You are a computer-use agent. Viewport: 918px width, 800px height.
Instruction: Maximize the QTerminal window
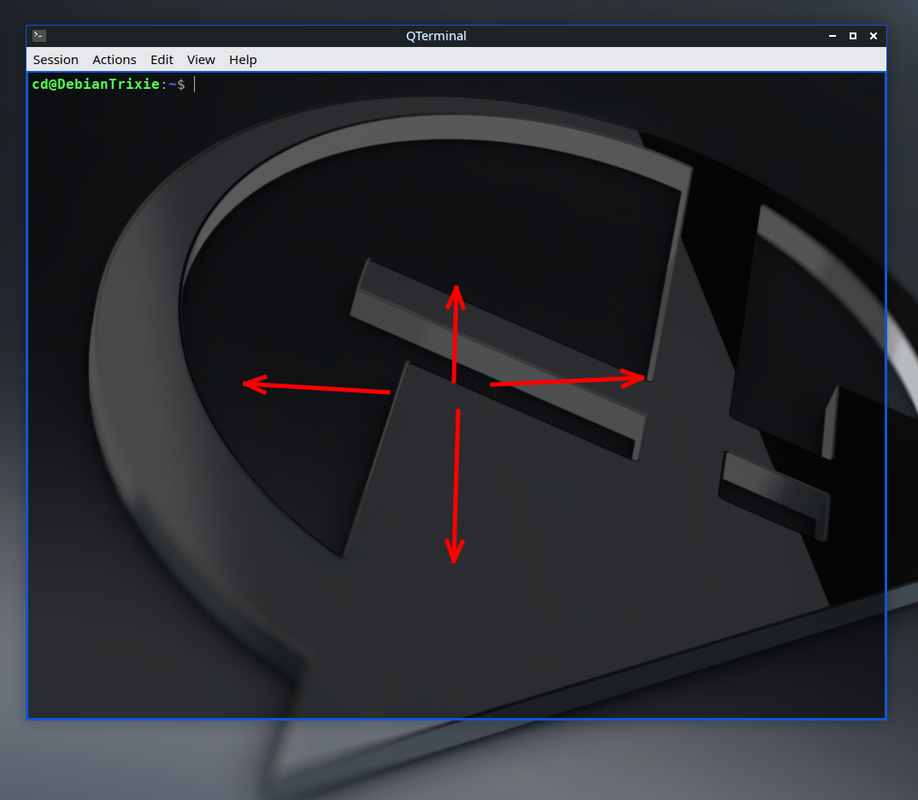click(853, 36)
